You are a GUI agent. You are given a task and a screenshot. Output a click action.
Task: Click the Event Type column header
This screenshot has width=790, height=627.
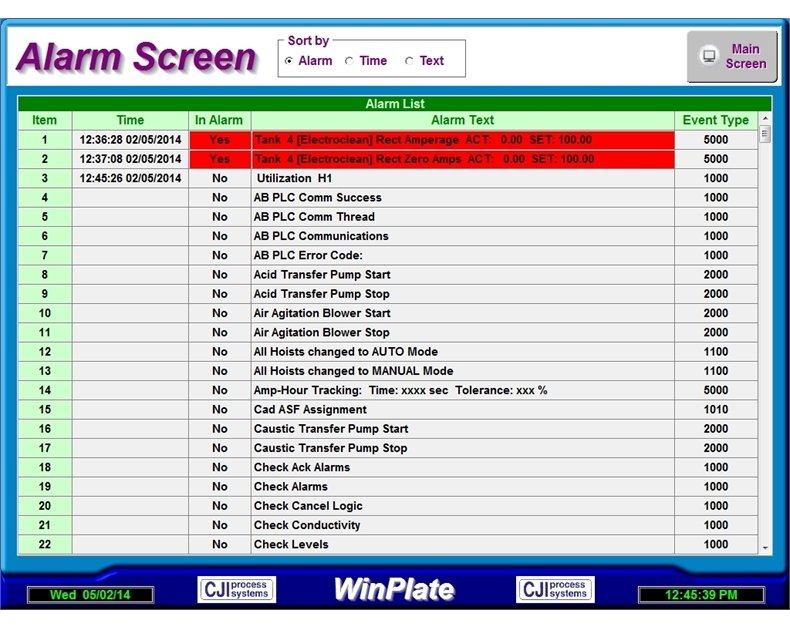point(715,120)
